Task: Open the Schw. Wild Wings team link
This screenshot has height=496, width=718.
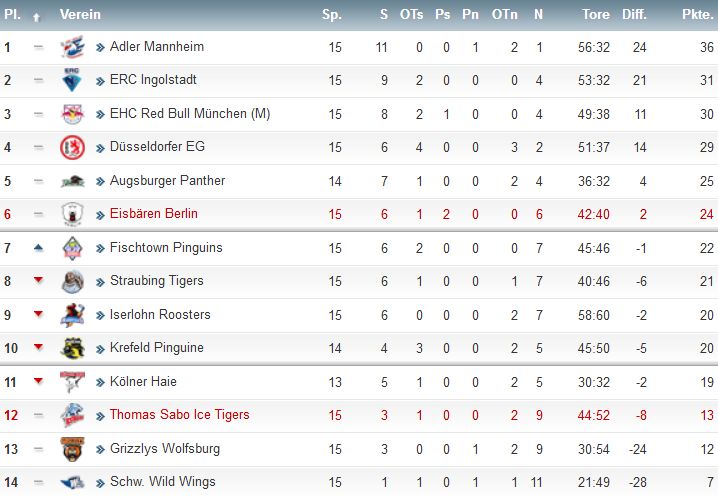Action: coord(163,482)
